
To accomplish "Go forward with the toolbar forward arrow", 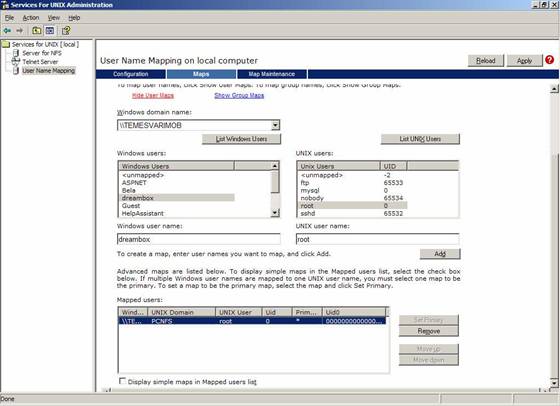I will 19,31.
